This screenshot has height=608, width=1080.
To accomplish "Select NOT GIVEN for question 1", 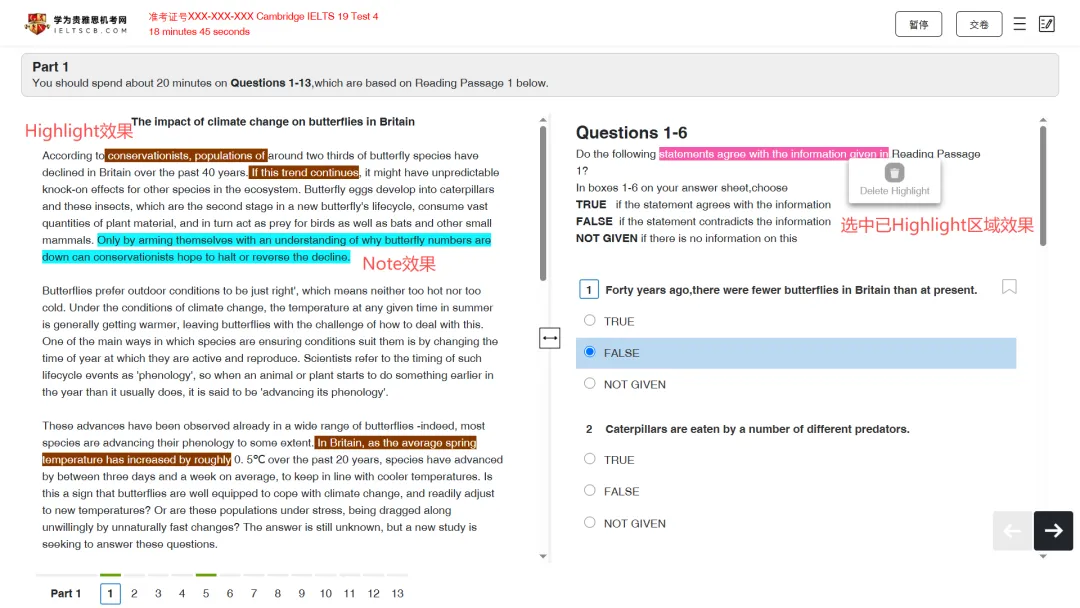I will (590, 384).
